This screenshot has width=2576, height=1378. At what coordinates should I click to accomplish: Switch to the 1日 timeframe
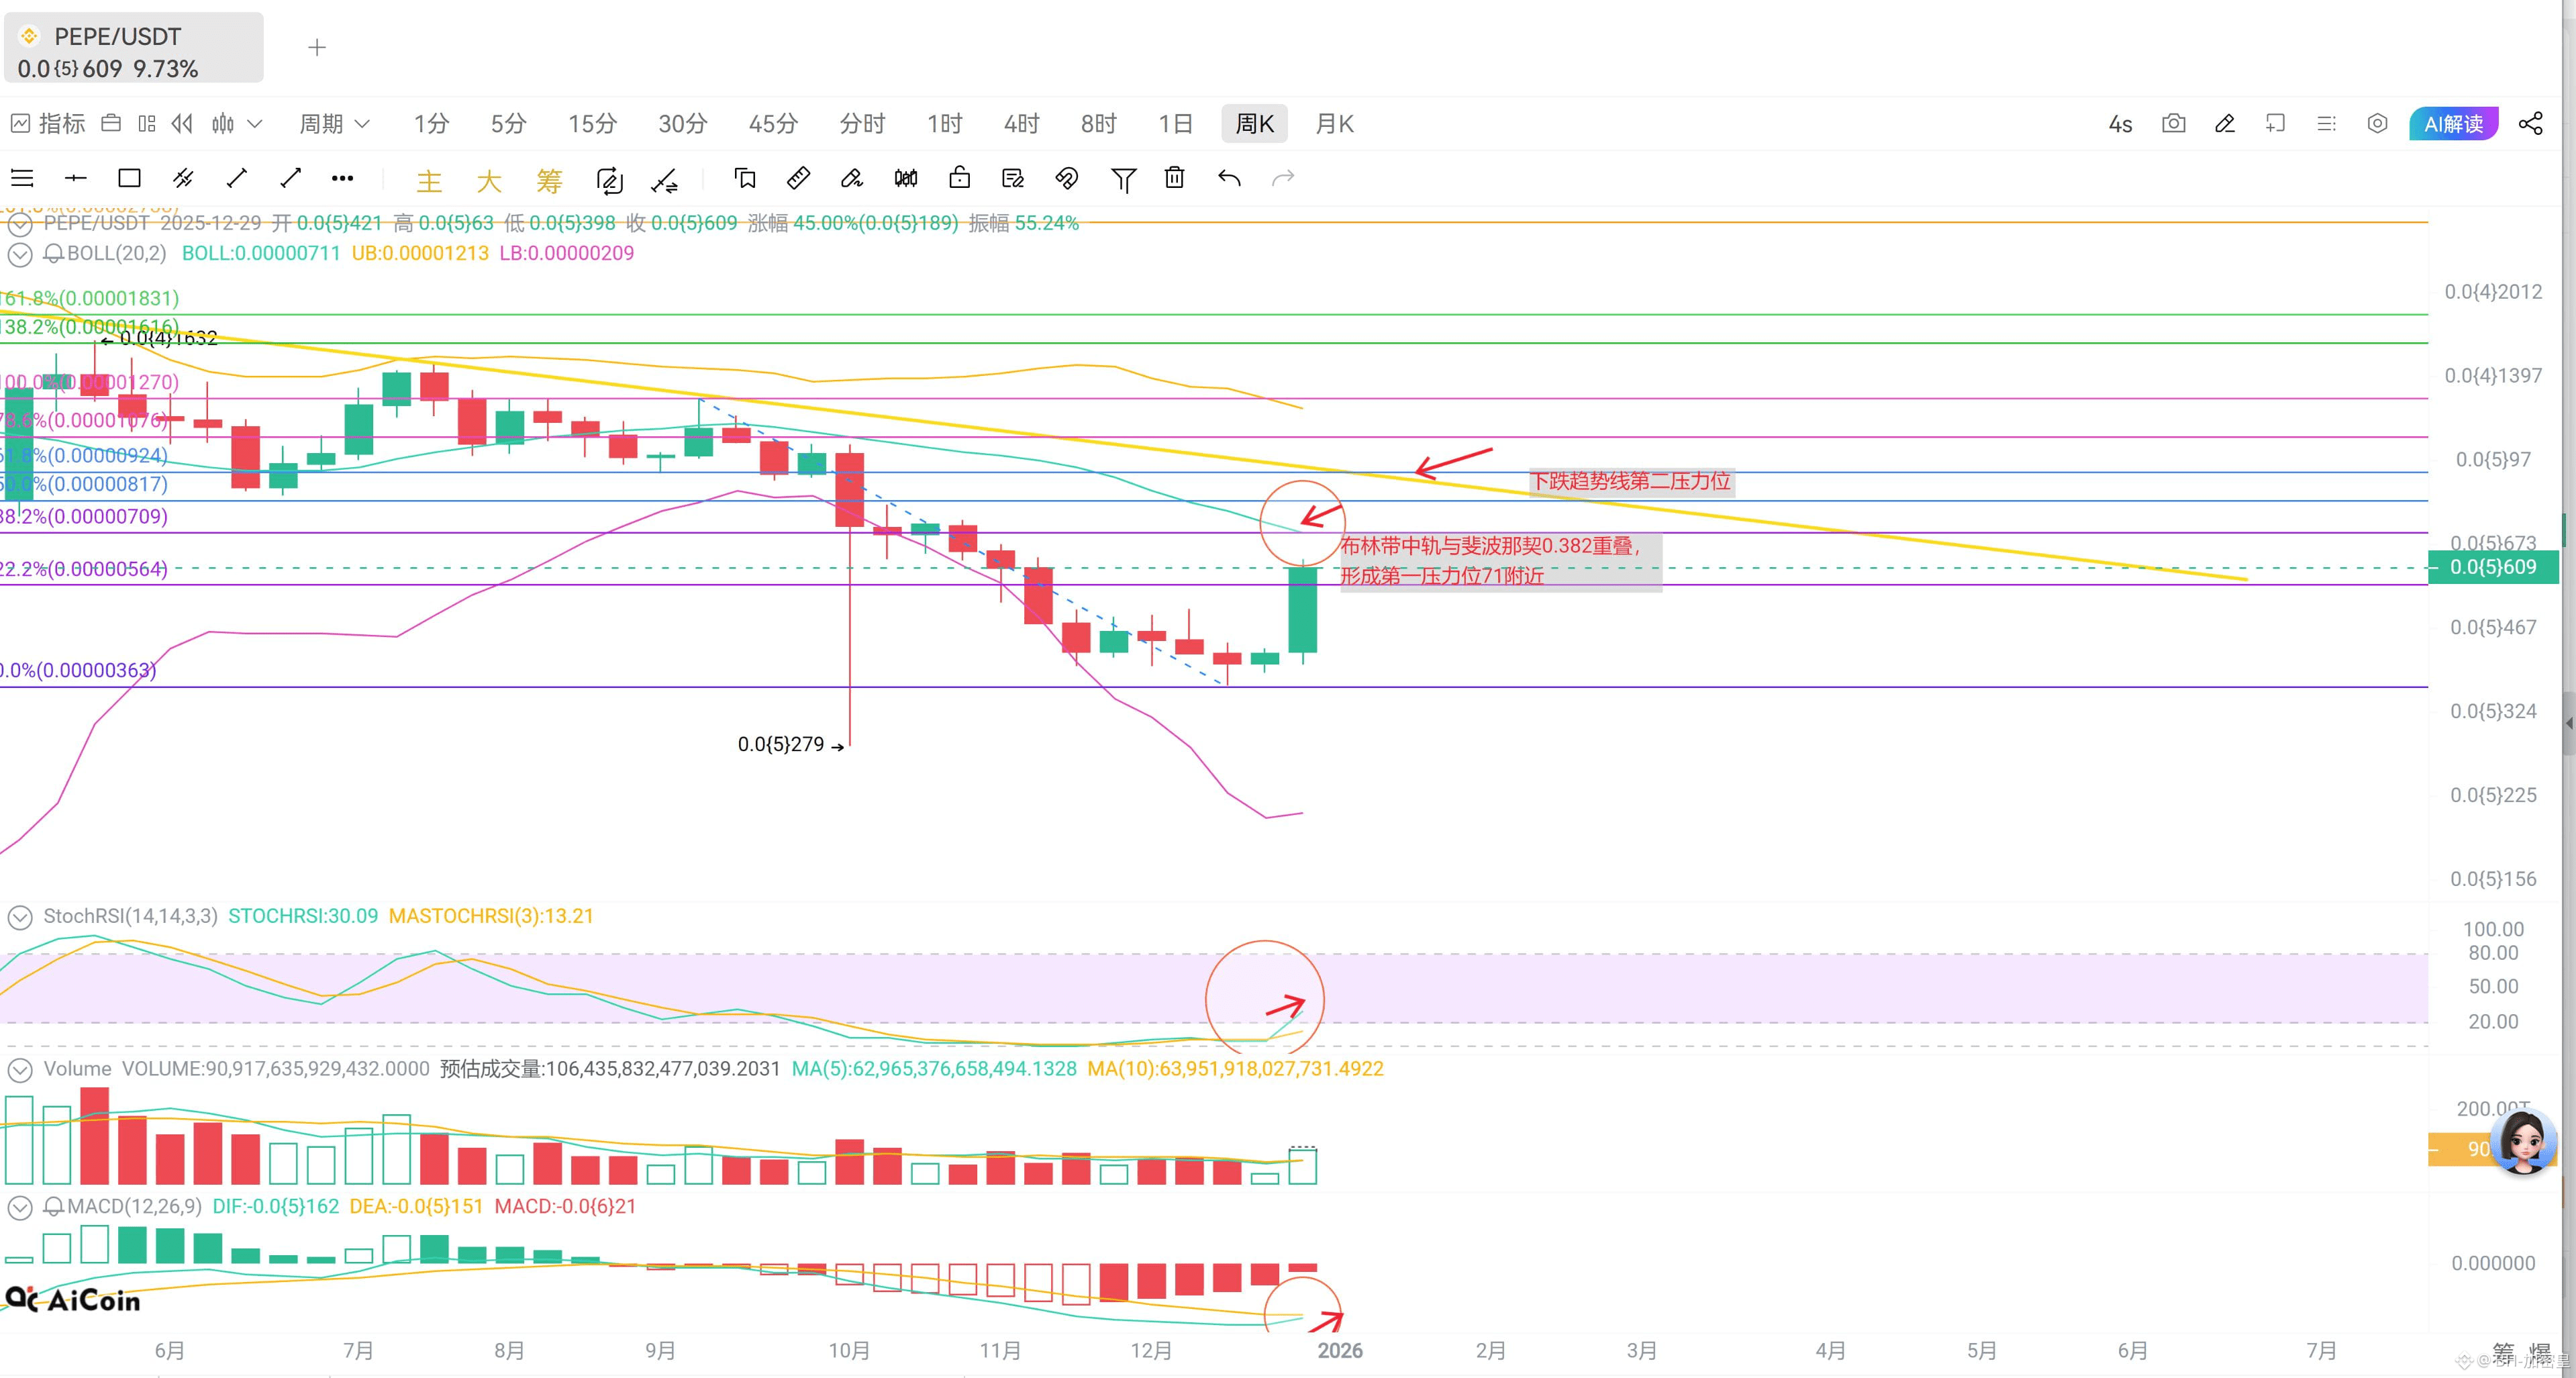[x=1175, y=124]
